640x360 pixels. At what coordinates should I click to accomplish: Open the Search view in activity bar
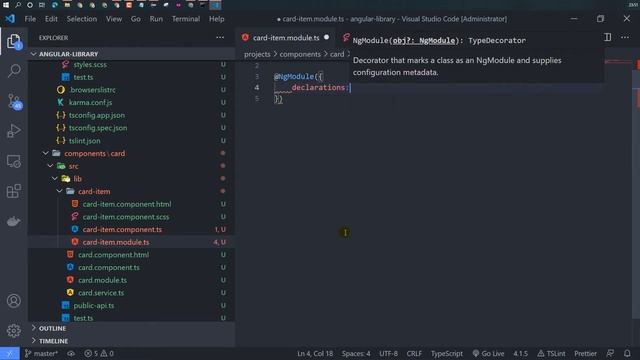14,71
